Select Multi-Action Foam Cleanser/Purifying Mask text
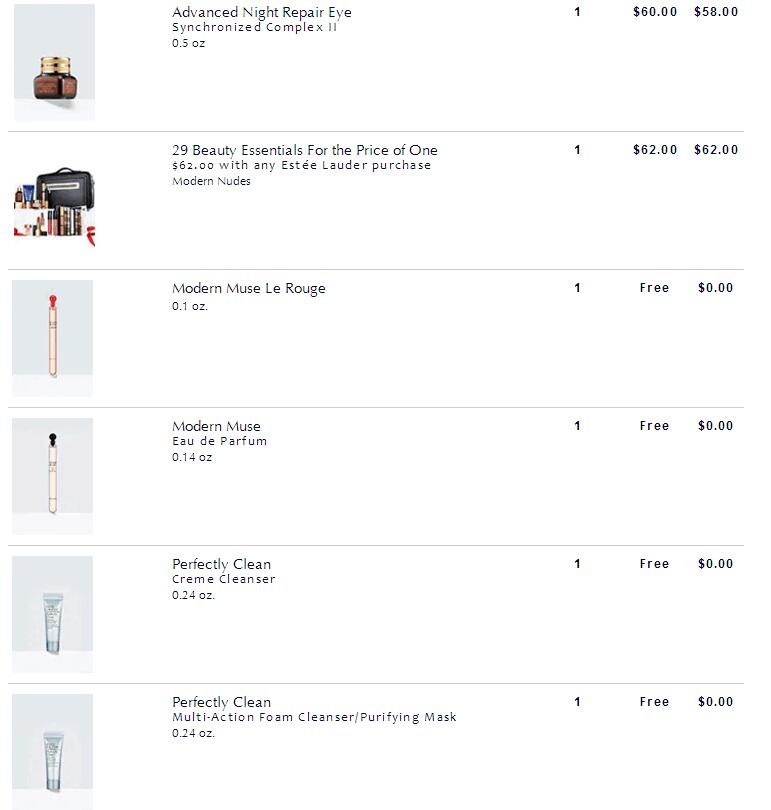The width and height of the screenshot is (771, 810). (314, 717)
